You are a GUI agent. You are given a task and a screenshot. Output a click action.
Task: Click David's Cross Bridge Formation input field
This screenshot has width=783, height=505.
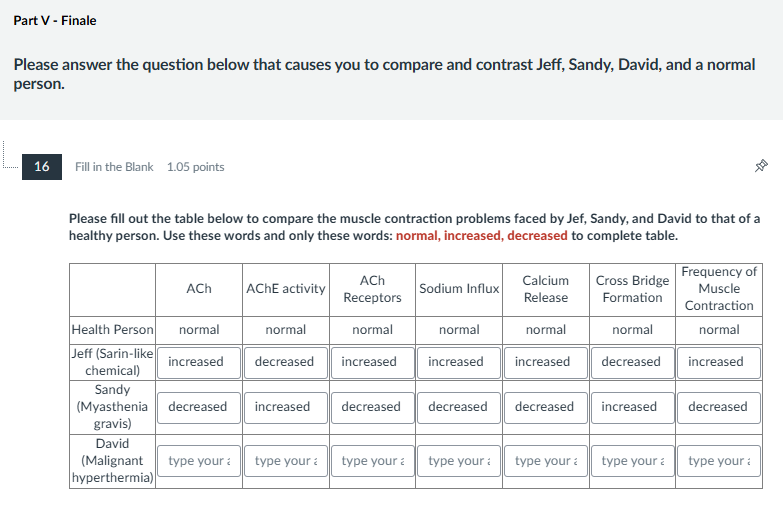coord(632,461)
